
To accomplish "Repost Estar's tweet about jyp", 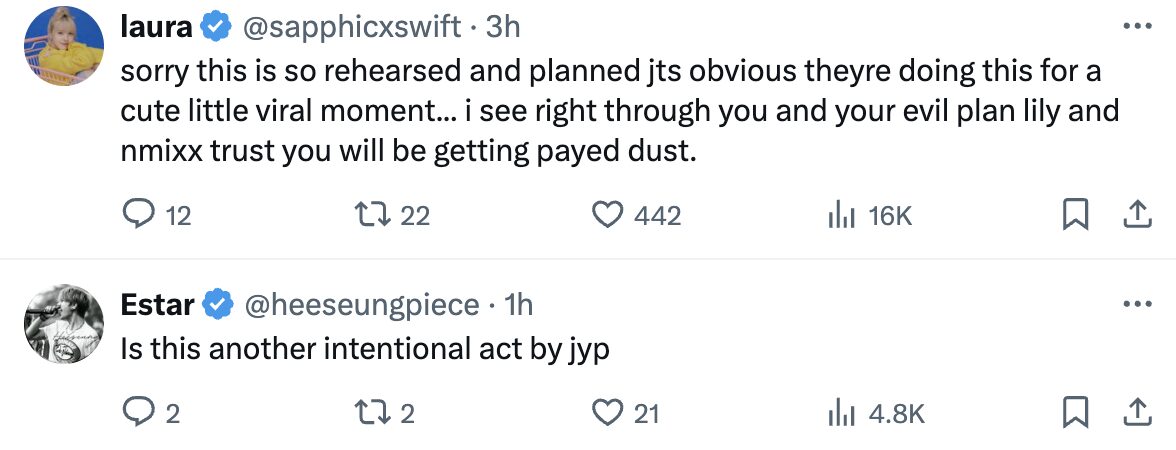I will point(372,412).
